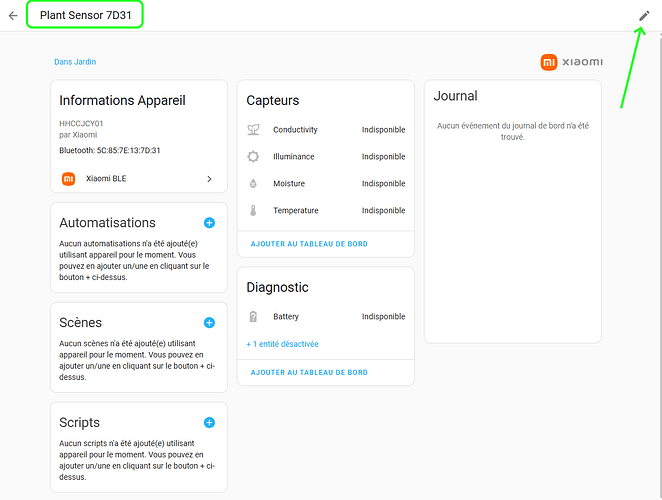
Task: Click the back arrow icon
Action: [13, 16]
